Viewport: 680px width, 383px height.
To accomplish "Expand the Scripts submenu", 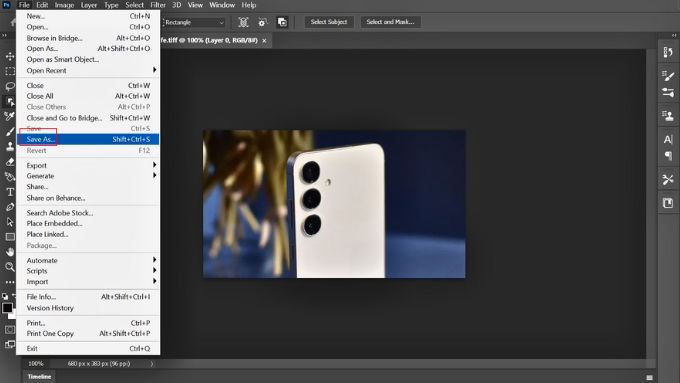I will (x=88, y=271).
